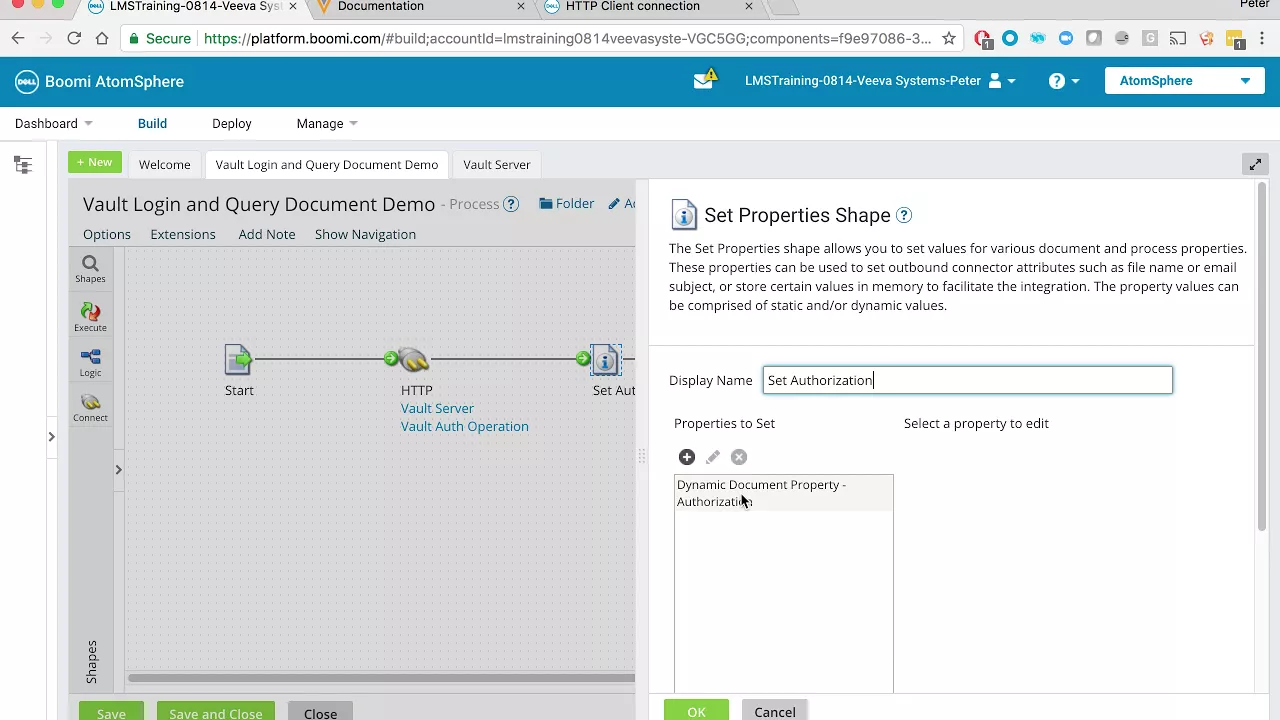Go to the Deploy menu
The height and width of the screenshot is (720, 1280).
(x=231, y=123)
